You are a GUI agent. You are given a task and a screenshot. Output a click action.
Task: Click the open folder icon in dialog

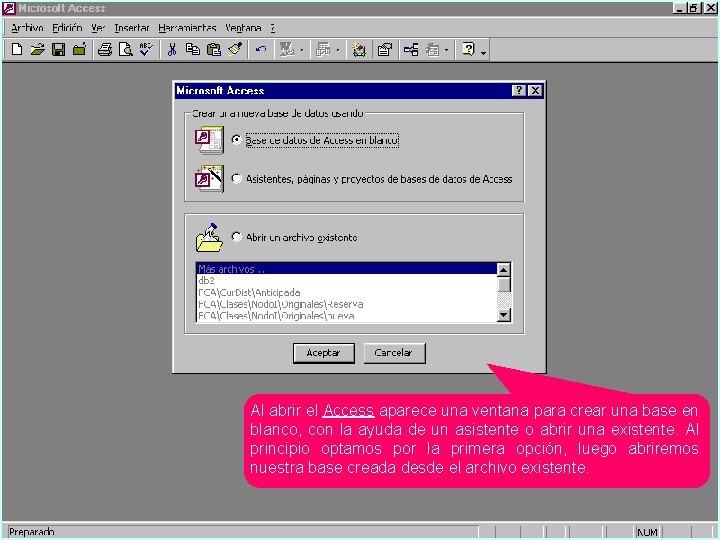tap(209, 238)
